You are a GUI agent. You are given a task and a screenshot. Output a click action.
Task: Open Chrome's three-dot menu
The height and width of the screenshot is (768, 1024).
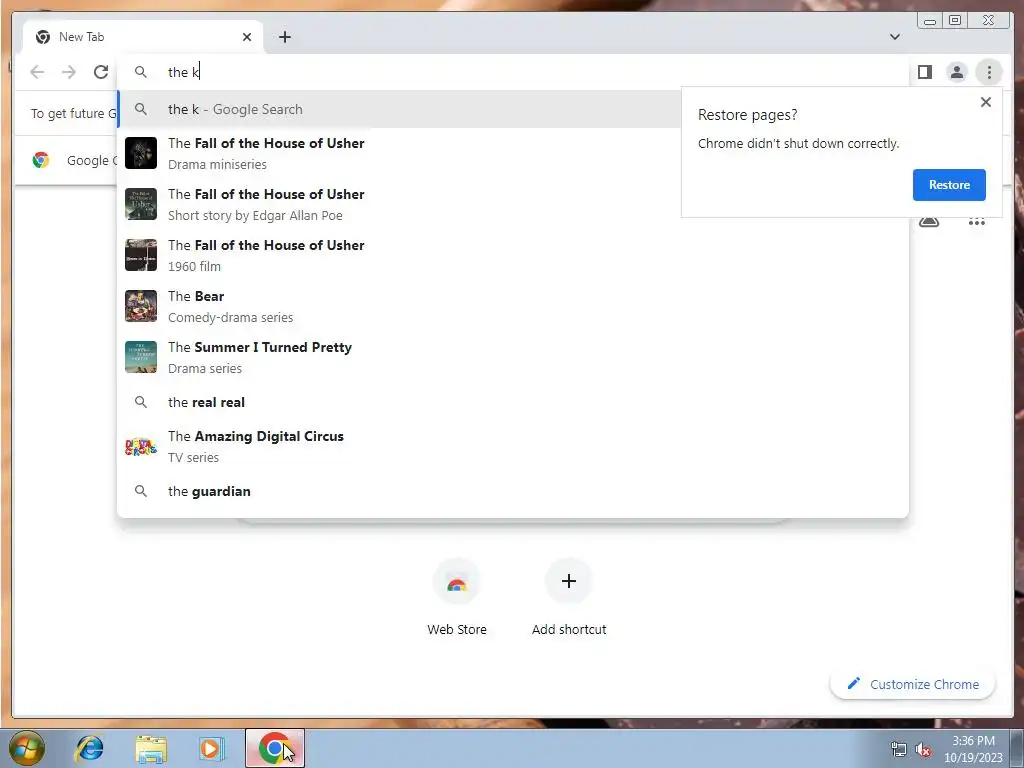coord(989,72)
